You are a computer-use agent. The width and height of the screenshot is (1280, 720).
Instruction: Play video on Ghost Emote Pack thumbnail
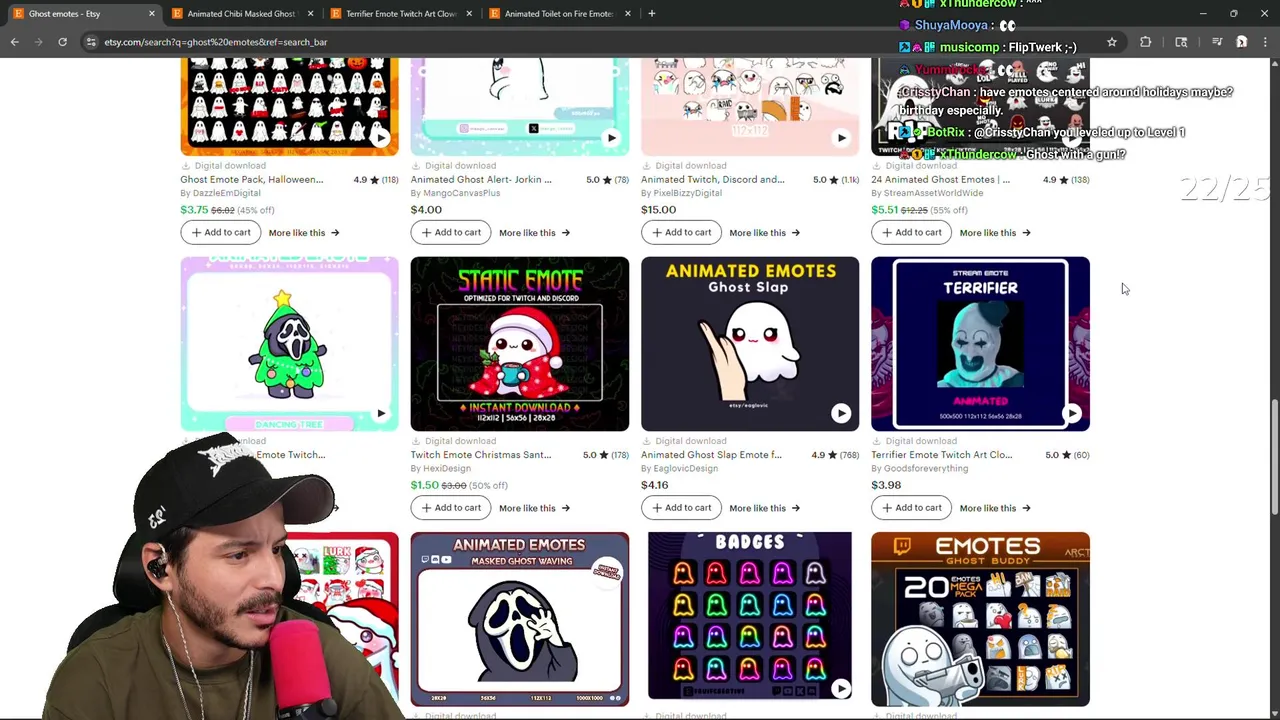pos(381,138)
